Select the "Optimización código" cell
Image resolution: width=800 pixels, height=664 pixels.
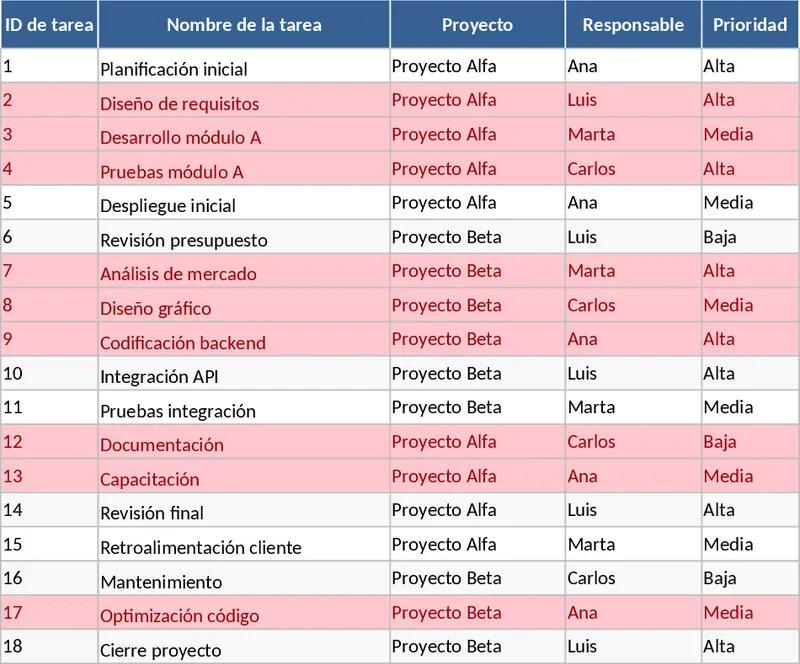pos(180,616)
